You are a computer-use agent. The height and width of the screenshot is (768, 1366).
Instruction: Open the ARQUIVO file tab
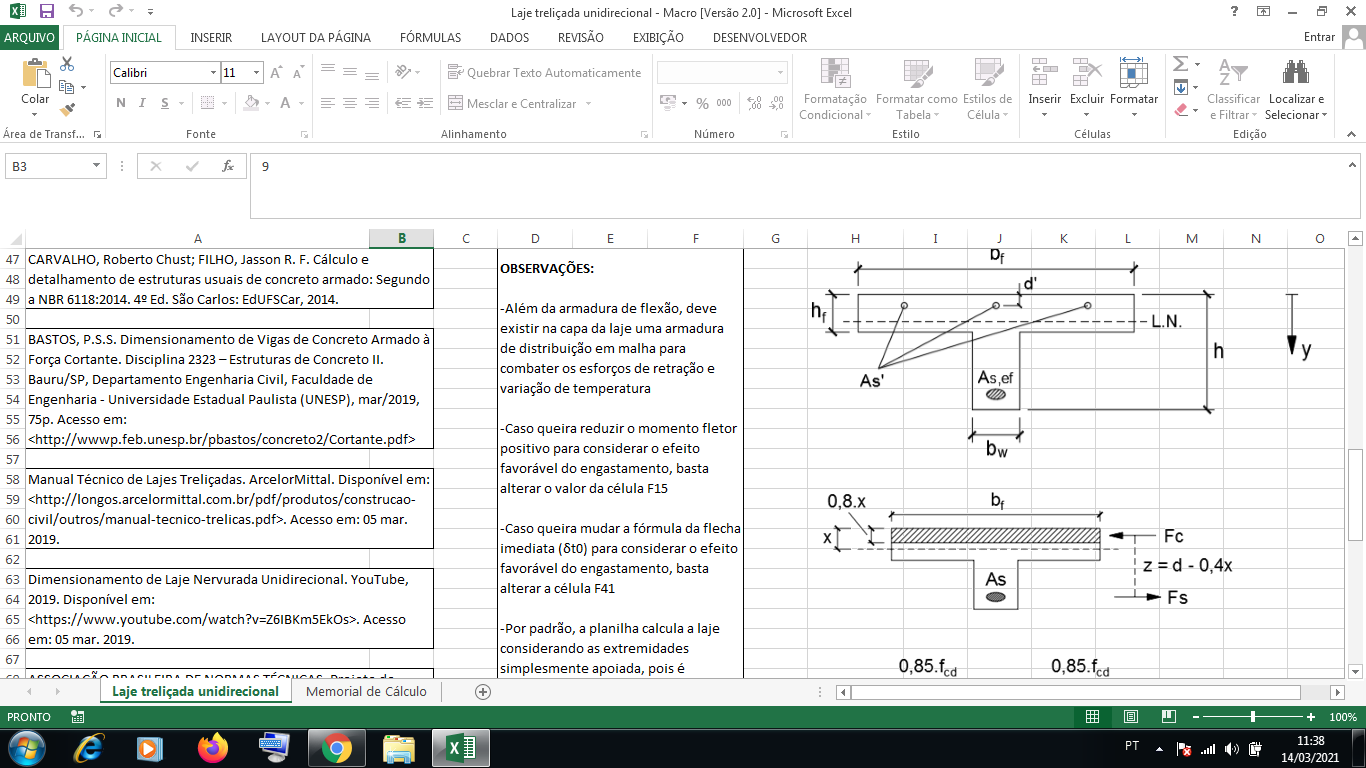tap(30, 37)
